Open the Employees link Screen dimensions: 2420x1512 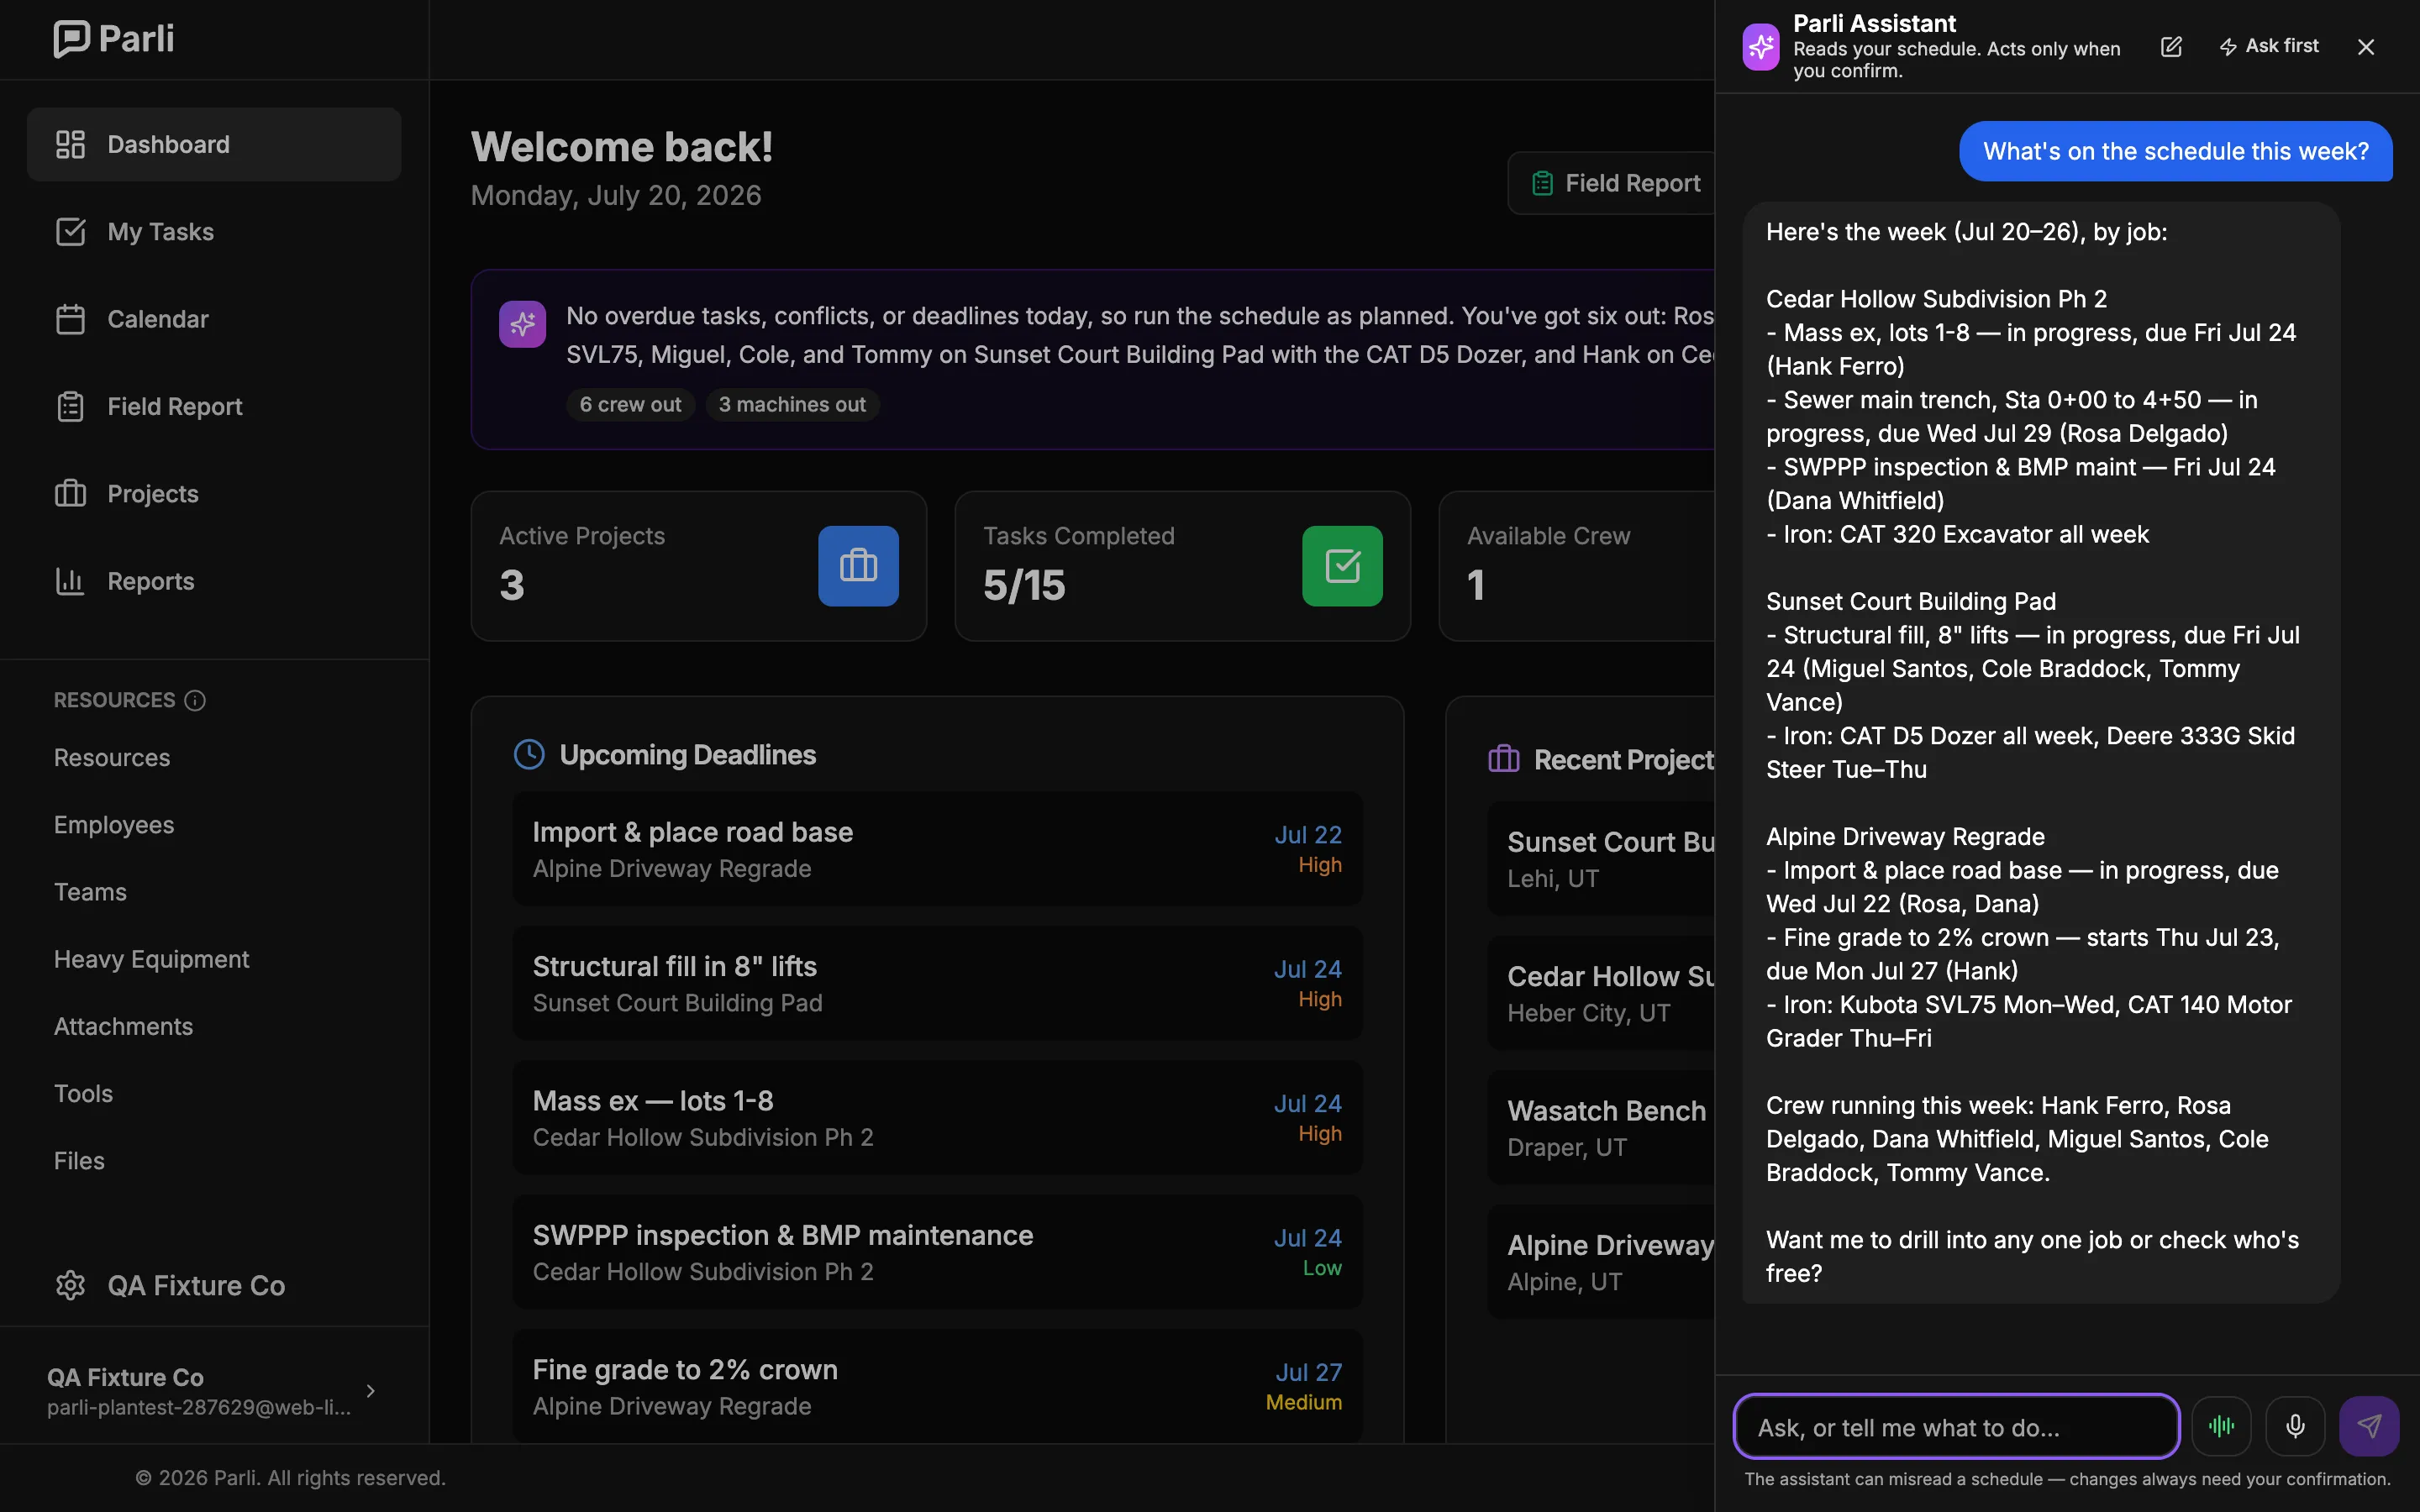(x=114, y=825)
